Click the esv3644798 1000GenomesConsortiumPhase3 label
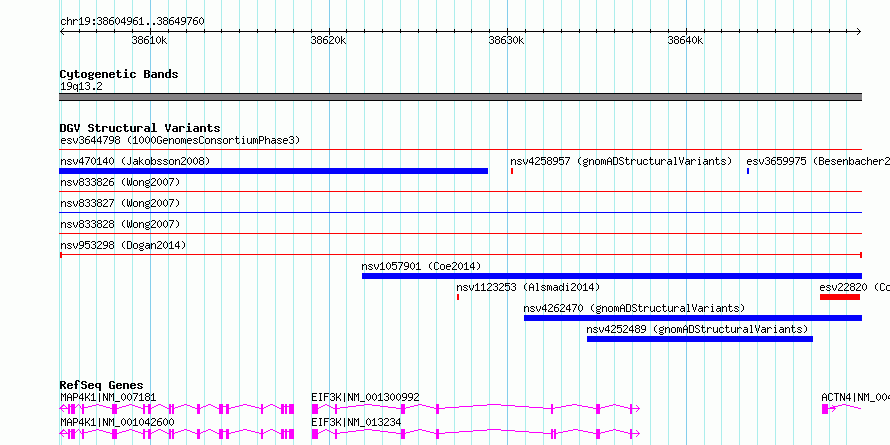The height and width of the screenshot is (445, 890). tap(180, 140)
